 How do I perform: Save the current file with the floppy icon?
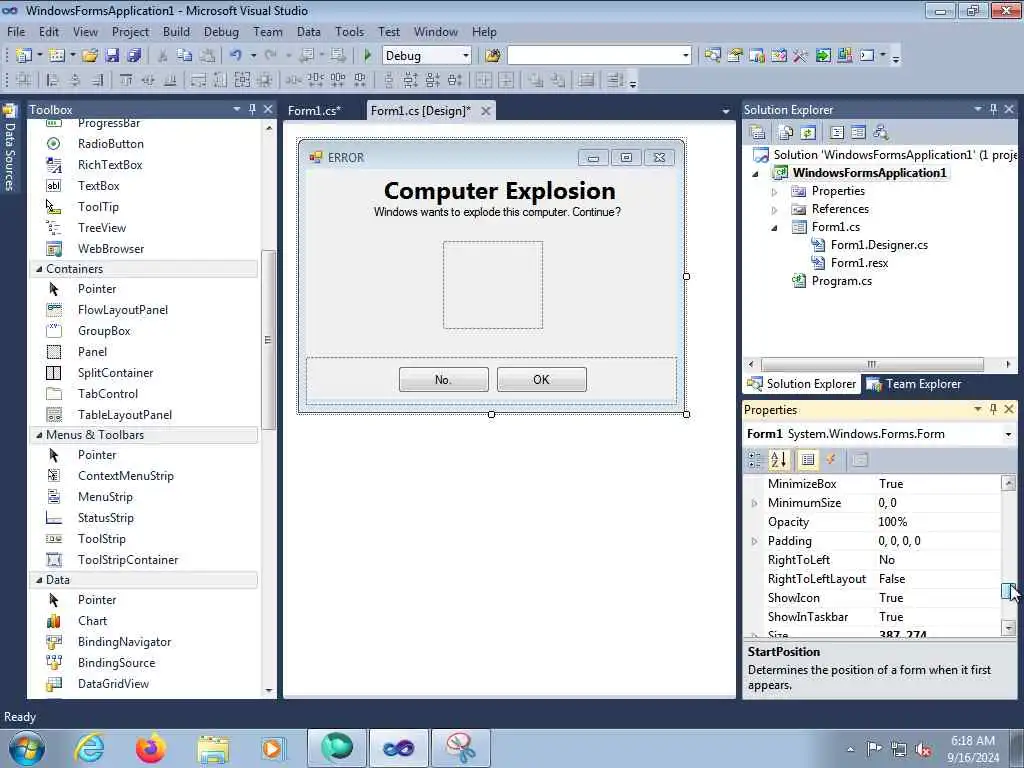point(112,56)
